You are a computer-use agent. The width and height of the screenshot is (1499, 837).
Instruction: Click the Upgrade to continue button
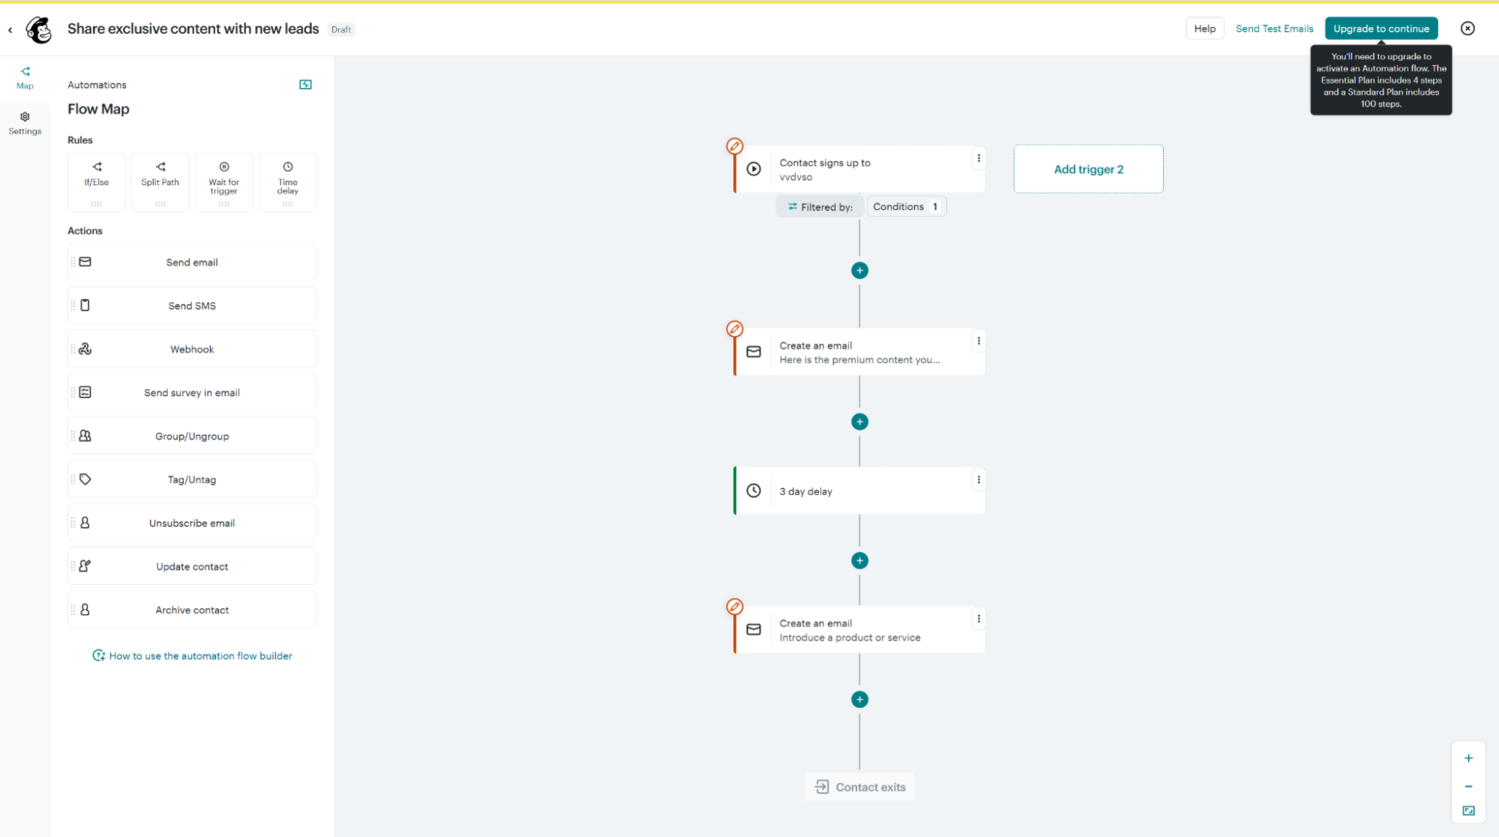(x=1381, y=28)
